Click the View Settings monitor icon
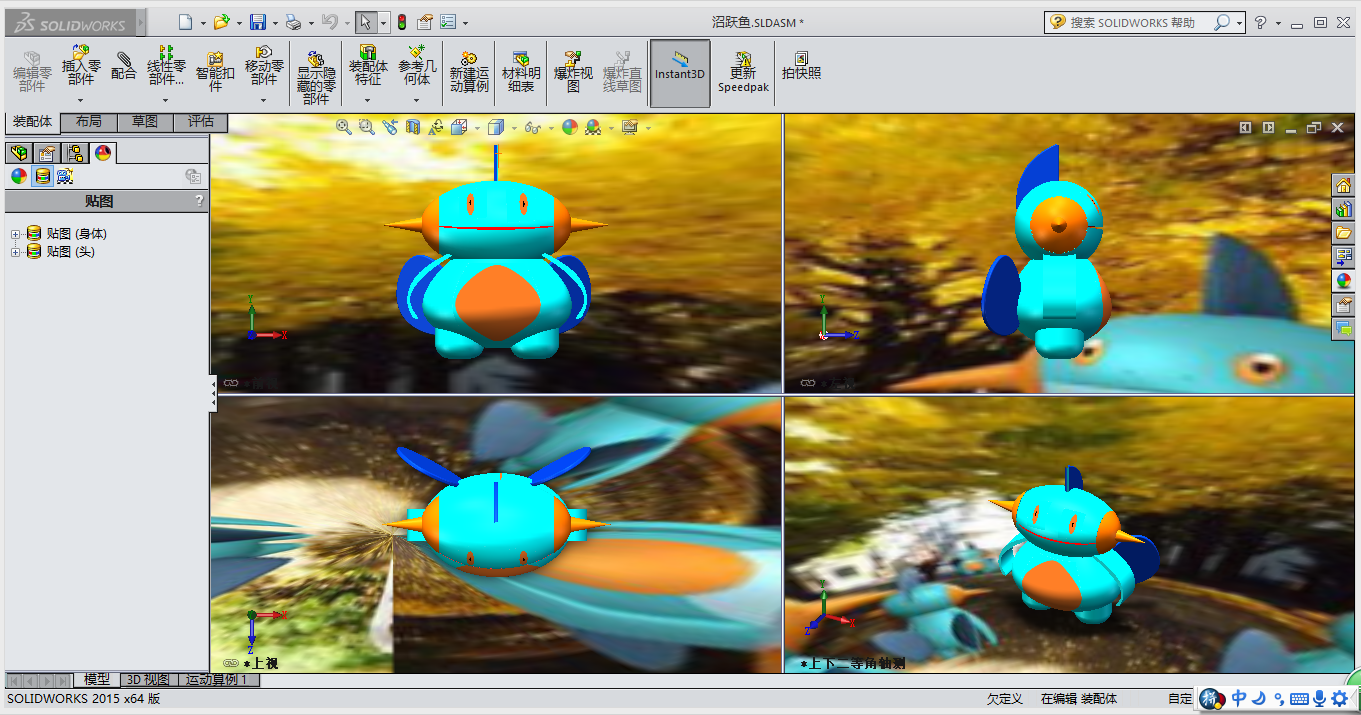This screenshot has height=715, width=1361. coord(629,127)
